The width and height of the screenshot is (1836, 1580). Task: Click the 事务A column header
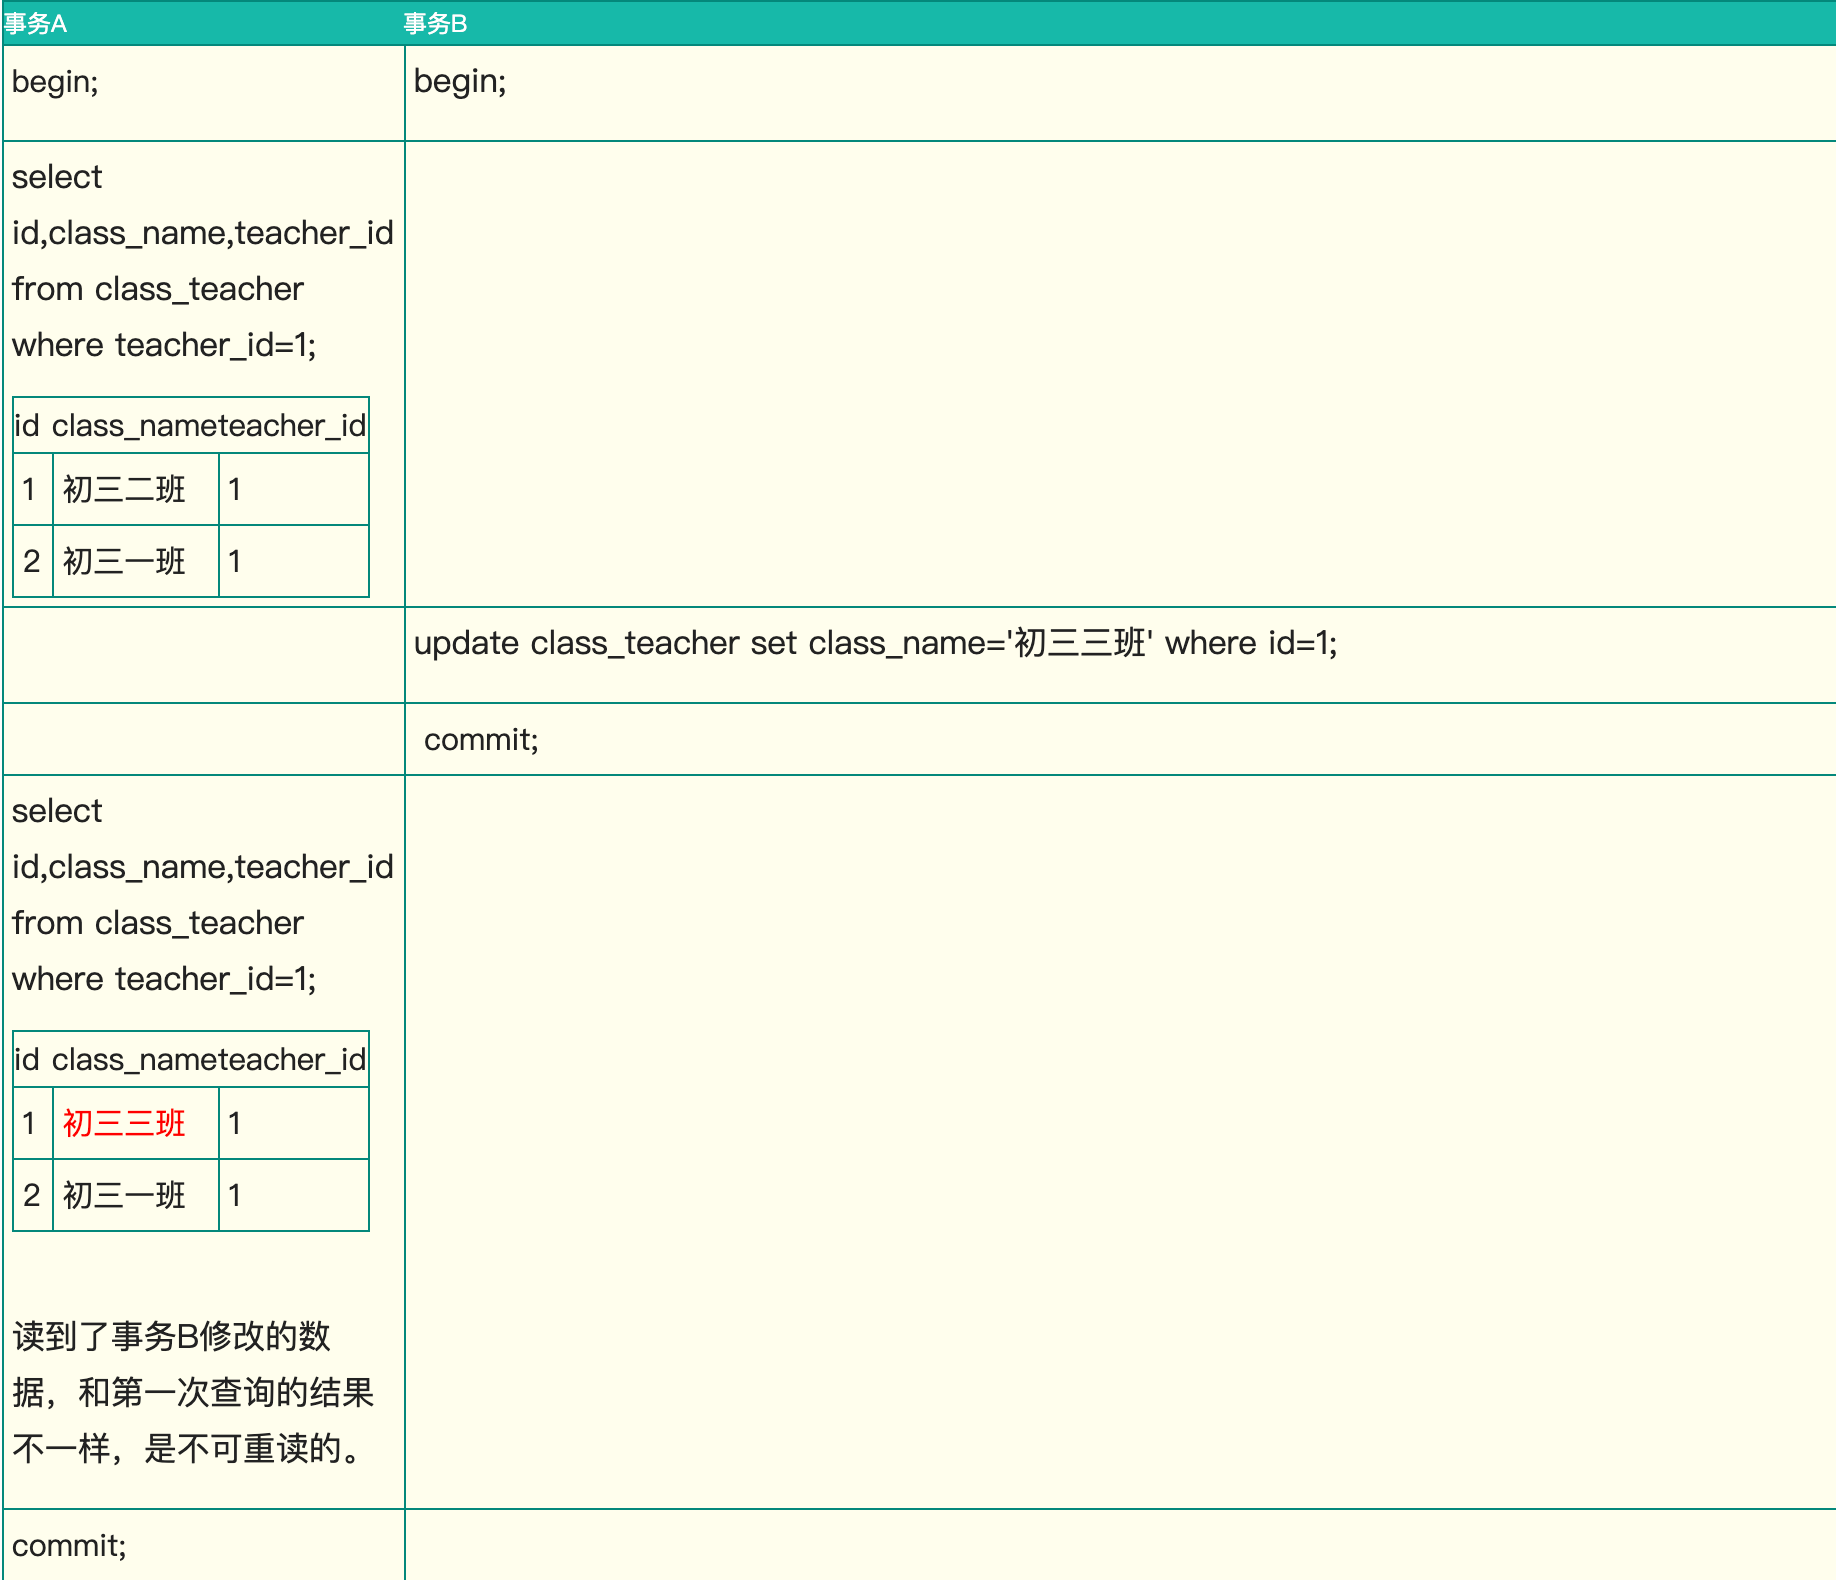[36, 23]
